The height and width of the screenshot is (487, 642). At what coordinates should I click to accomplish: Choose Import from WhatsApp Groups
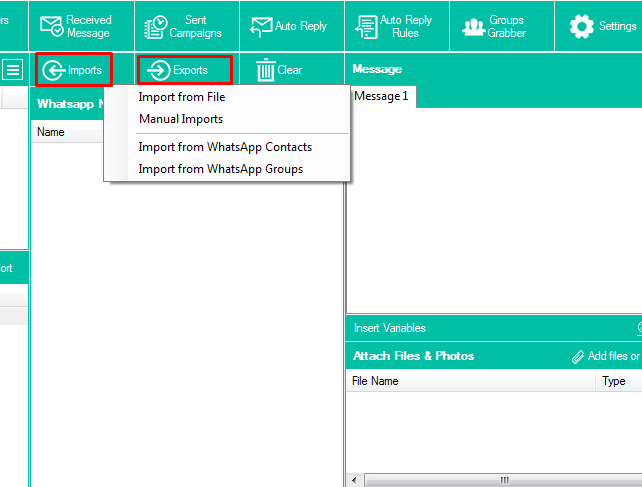[221, 169]
